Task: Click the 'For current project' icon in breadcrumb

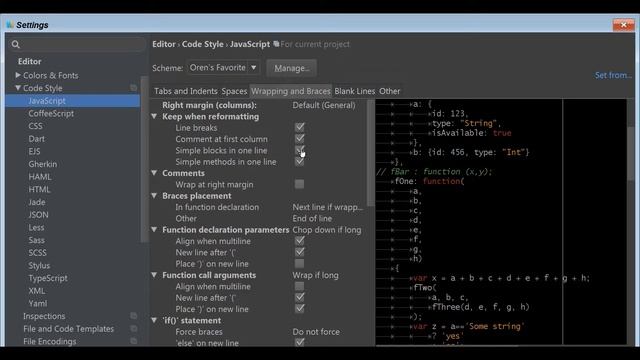Action: [276, 44]
